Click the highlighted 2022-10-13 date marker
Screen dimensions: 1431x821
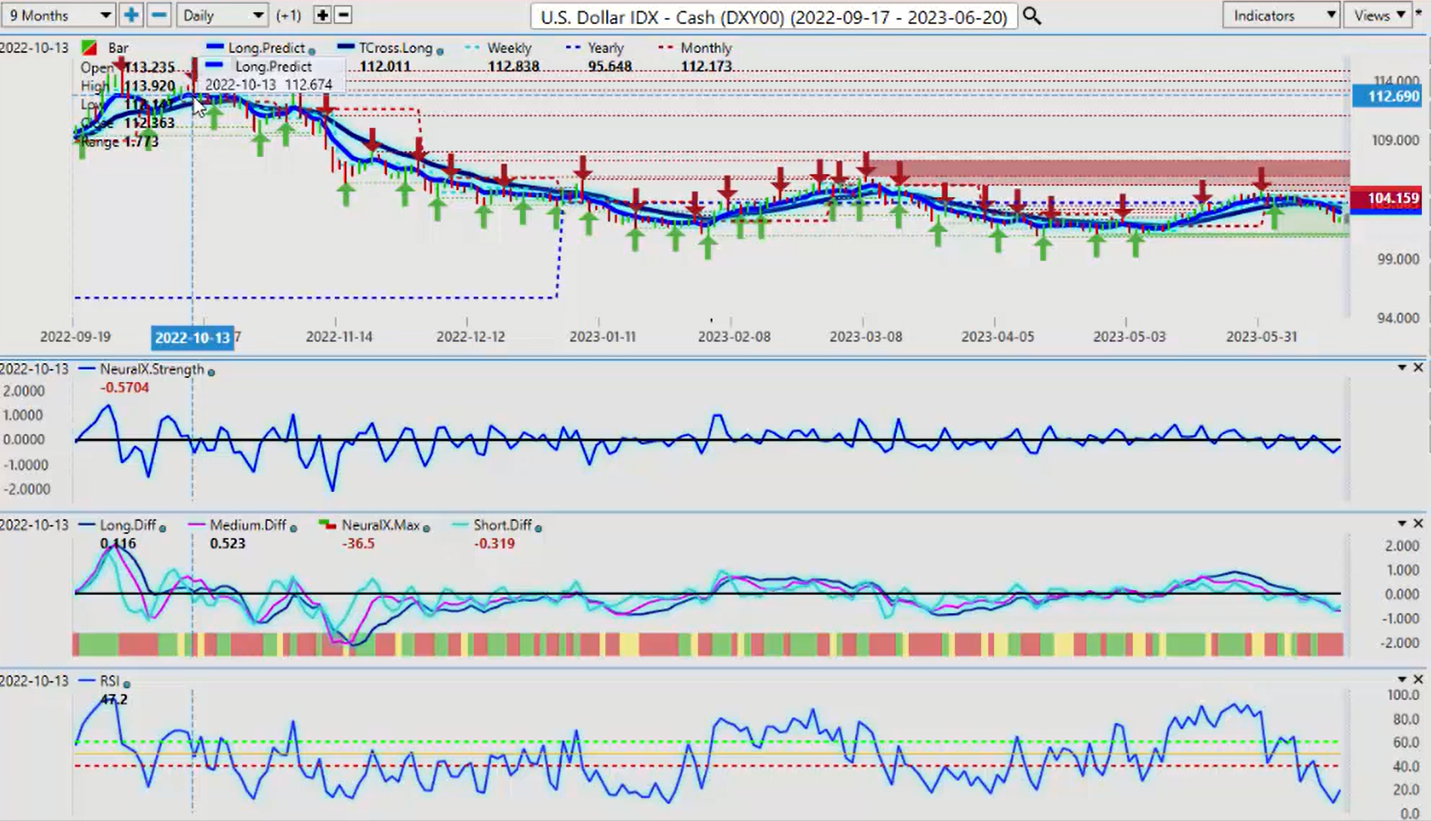192,337
